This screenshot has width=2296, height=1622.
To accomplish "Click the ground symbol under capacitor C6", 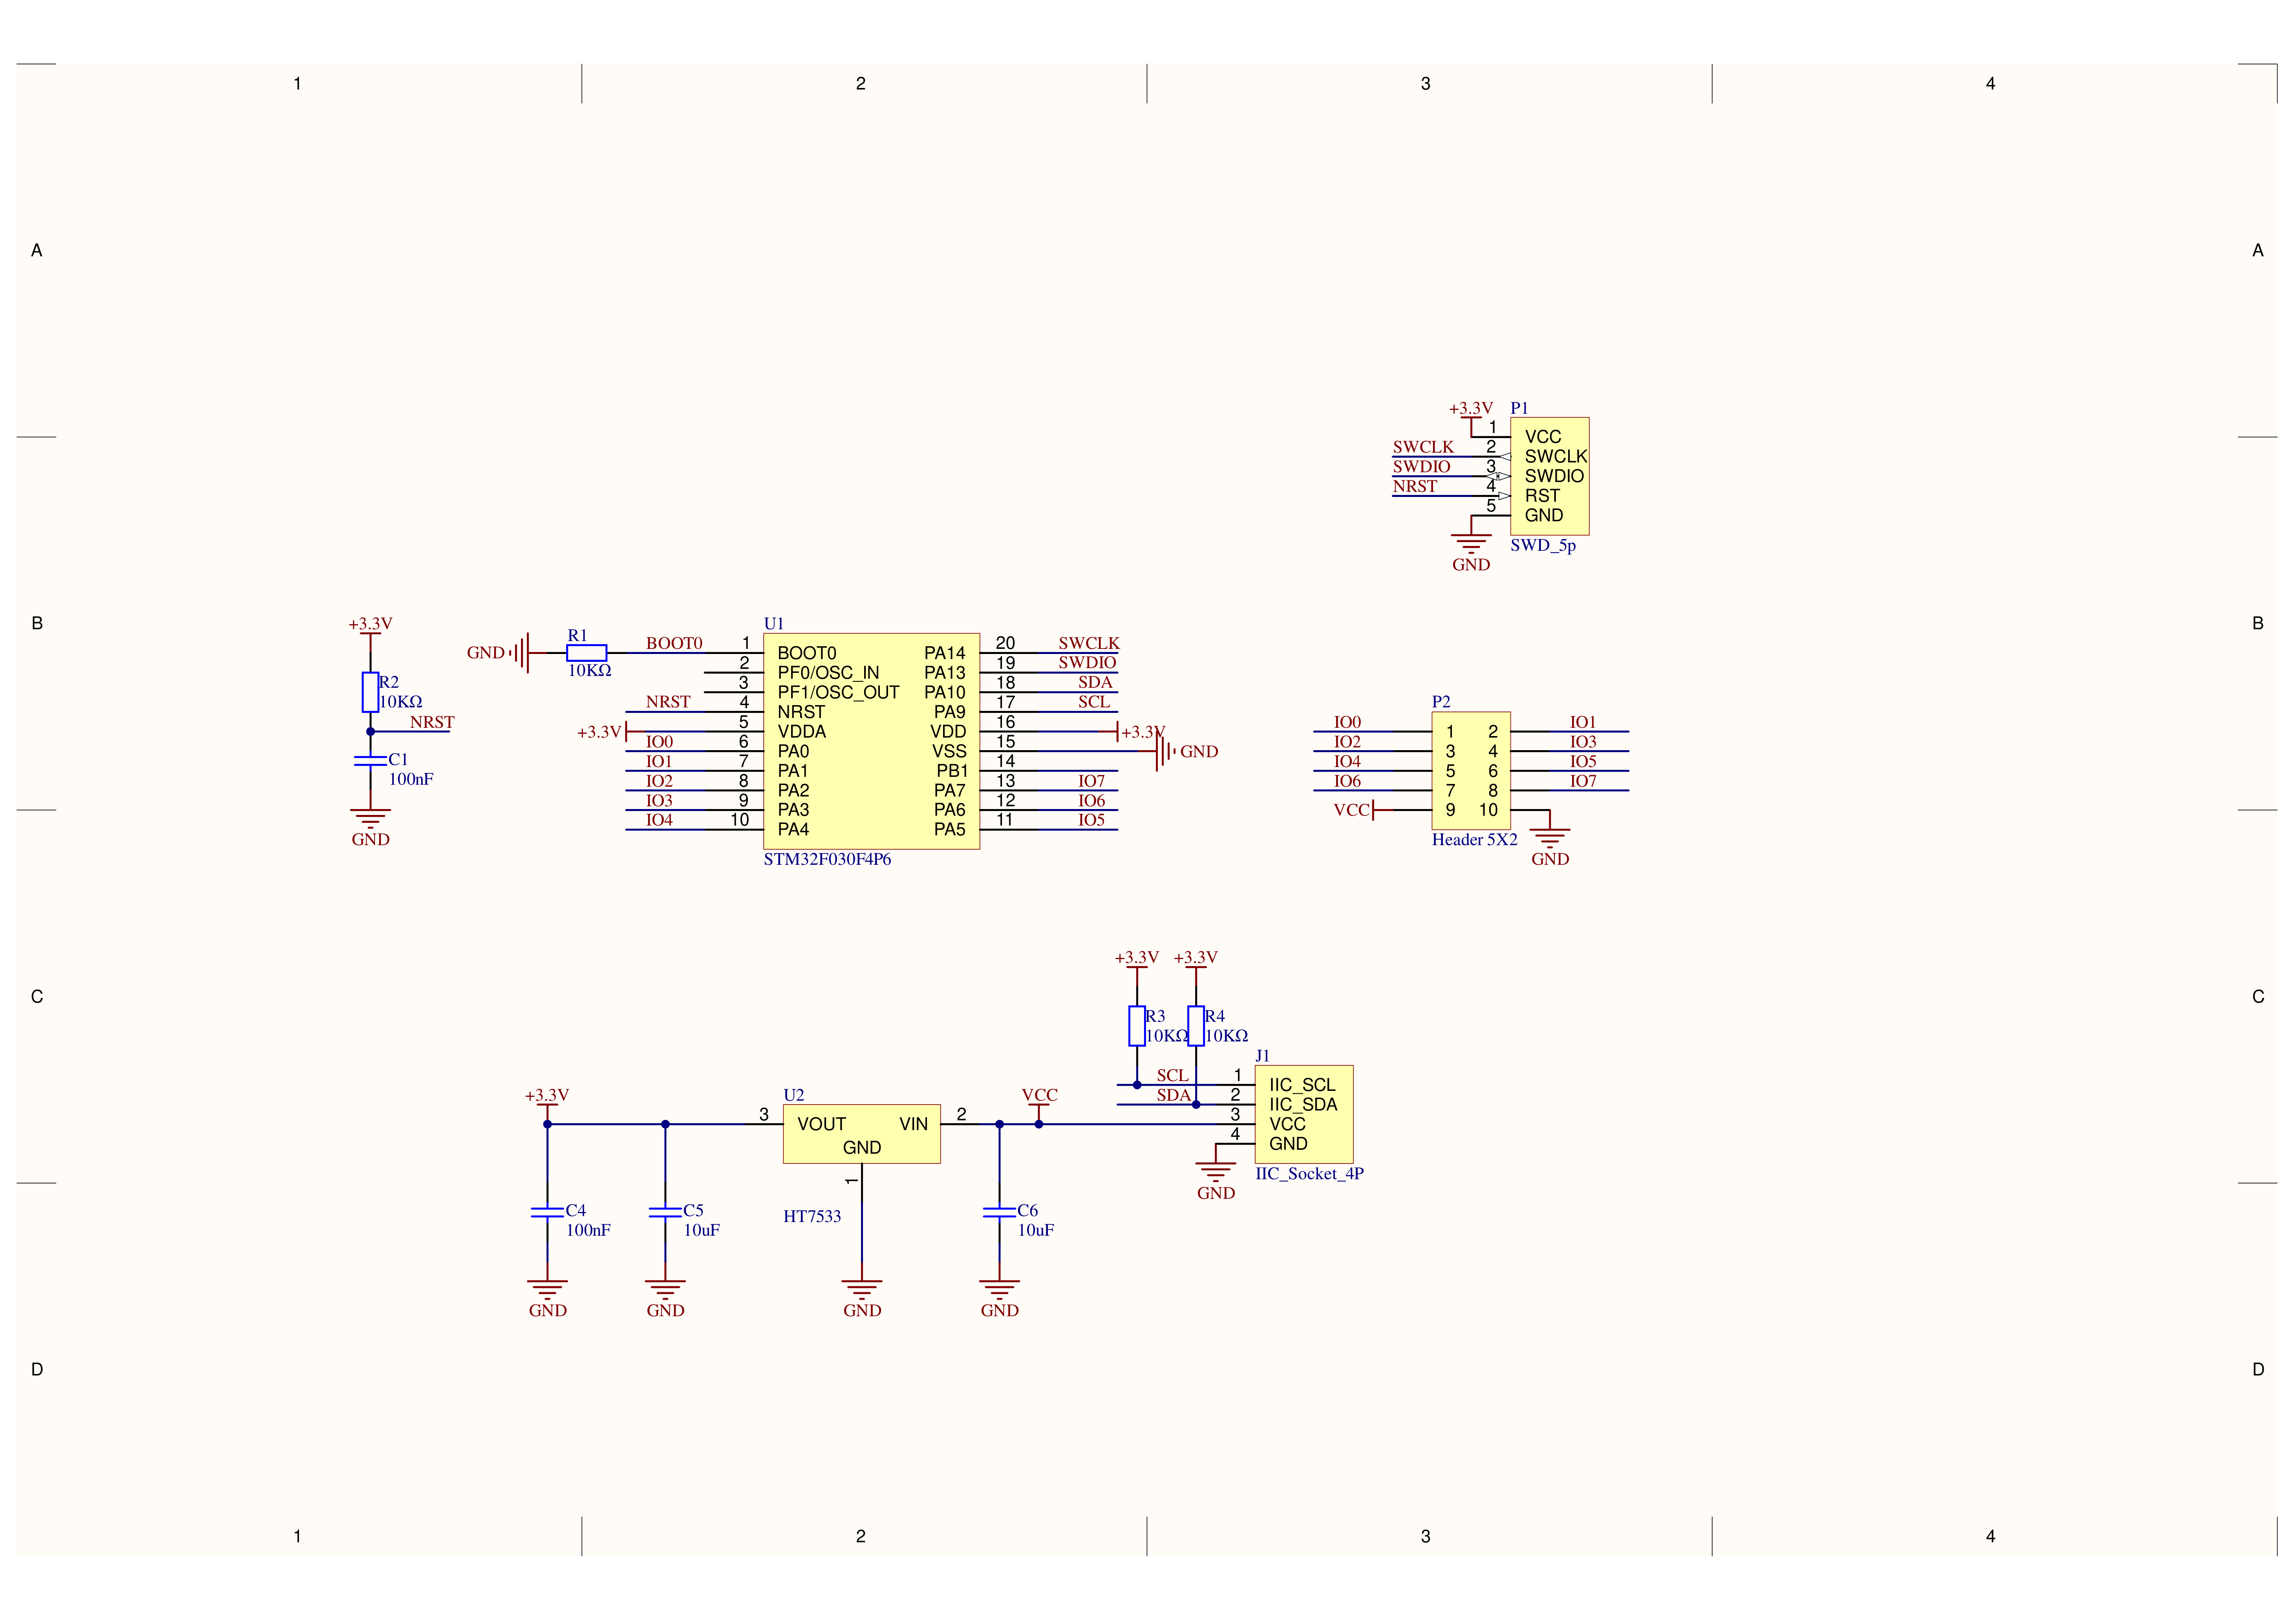I will pos(999,1289).
